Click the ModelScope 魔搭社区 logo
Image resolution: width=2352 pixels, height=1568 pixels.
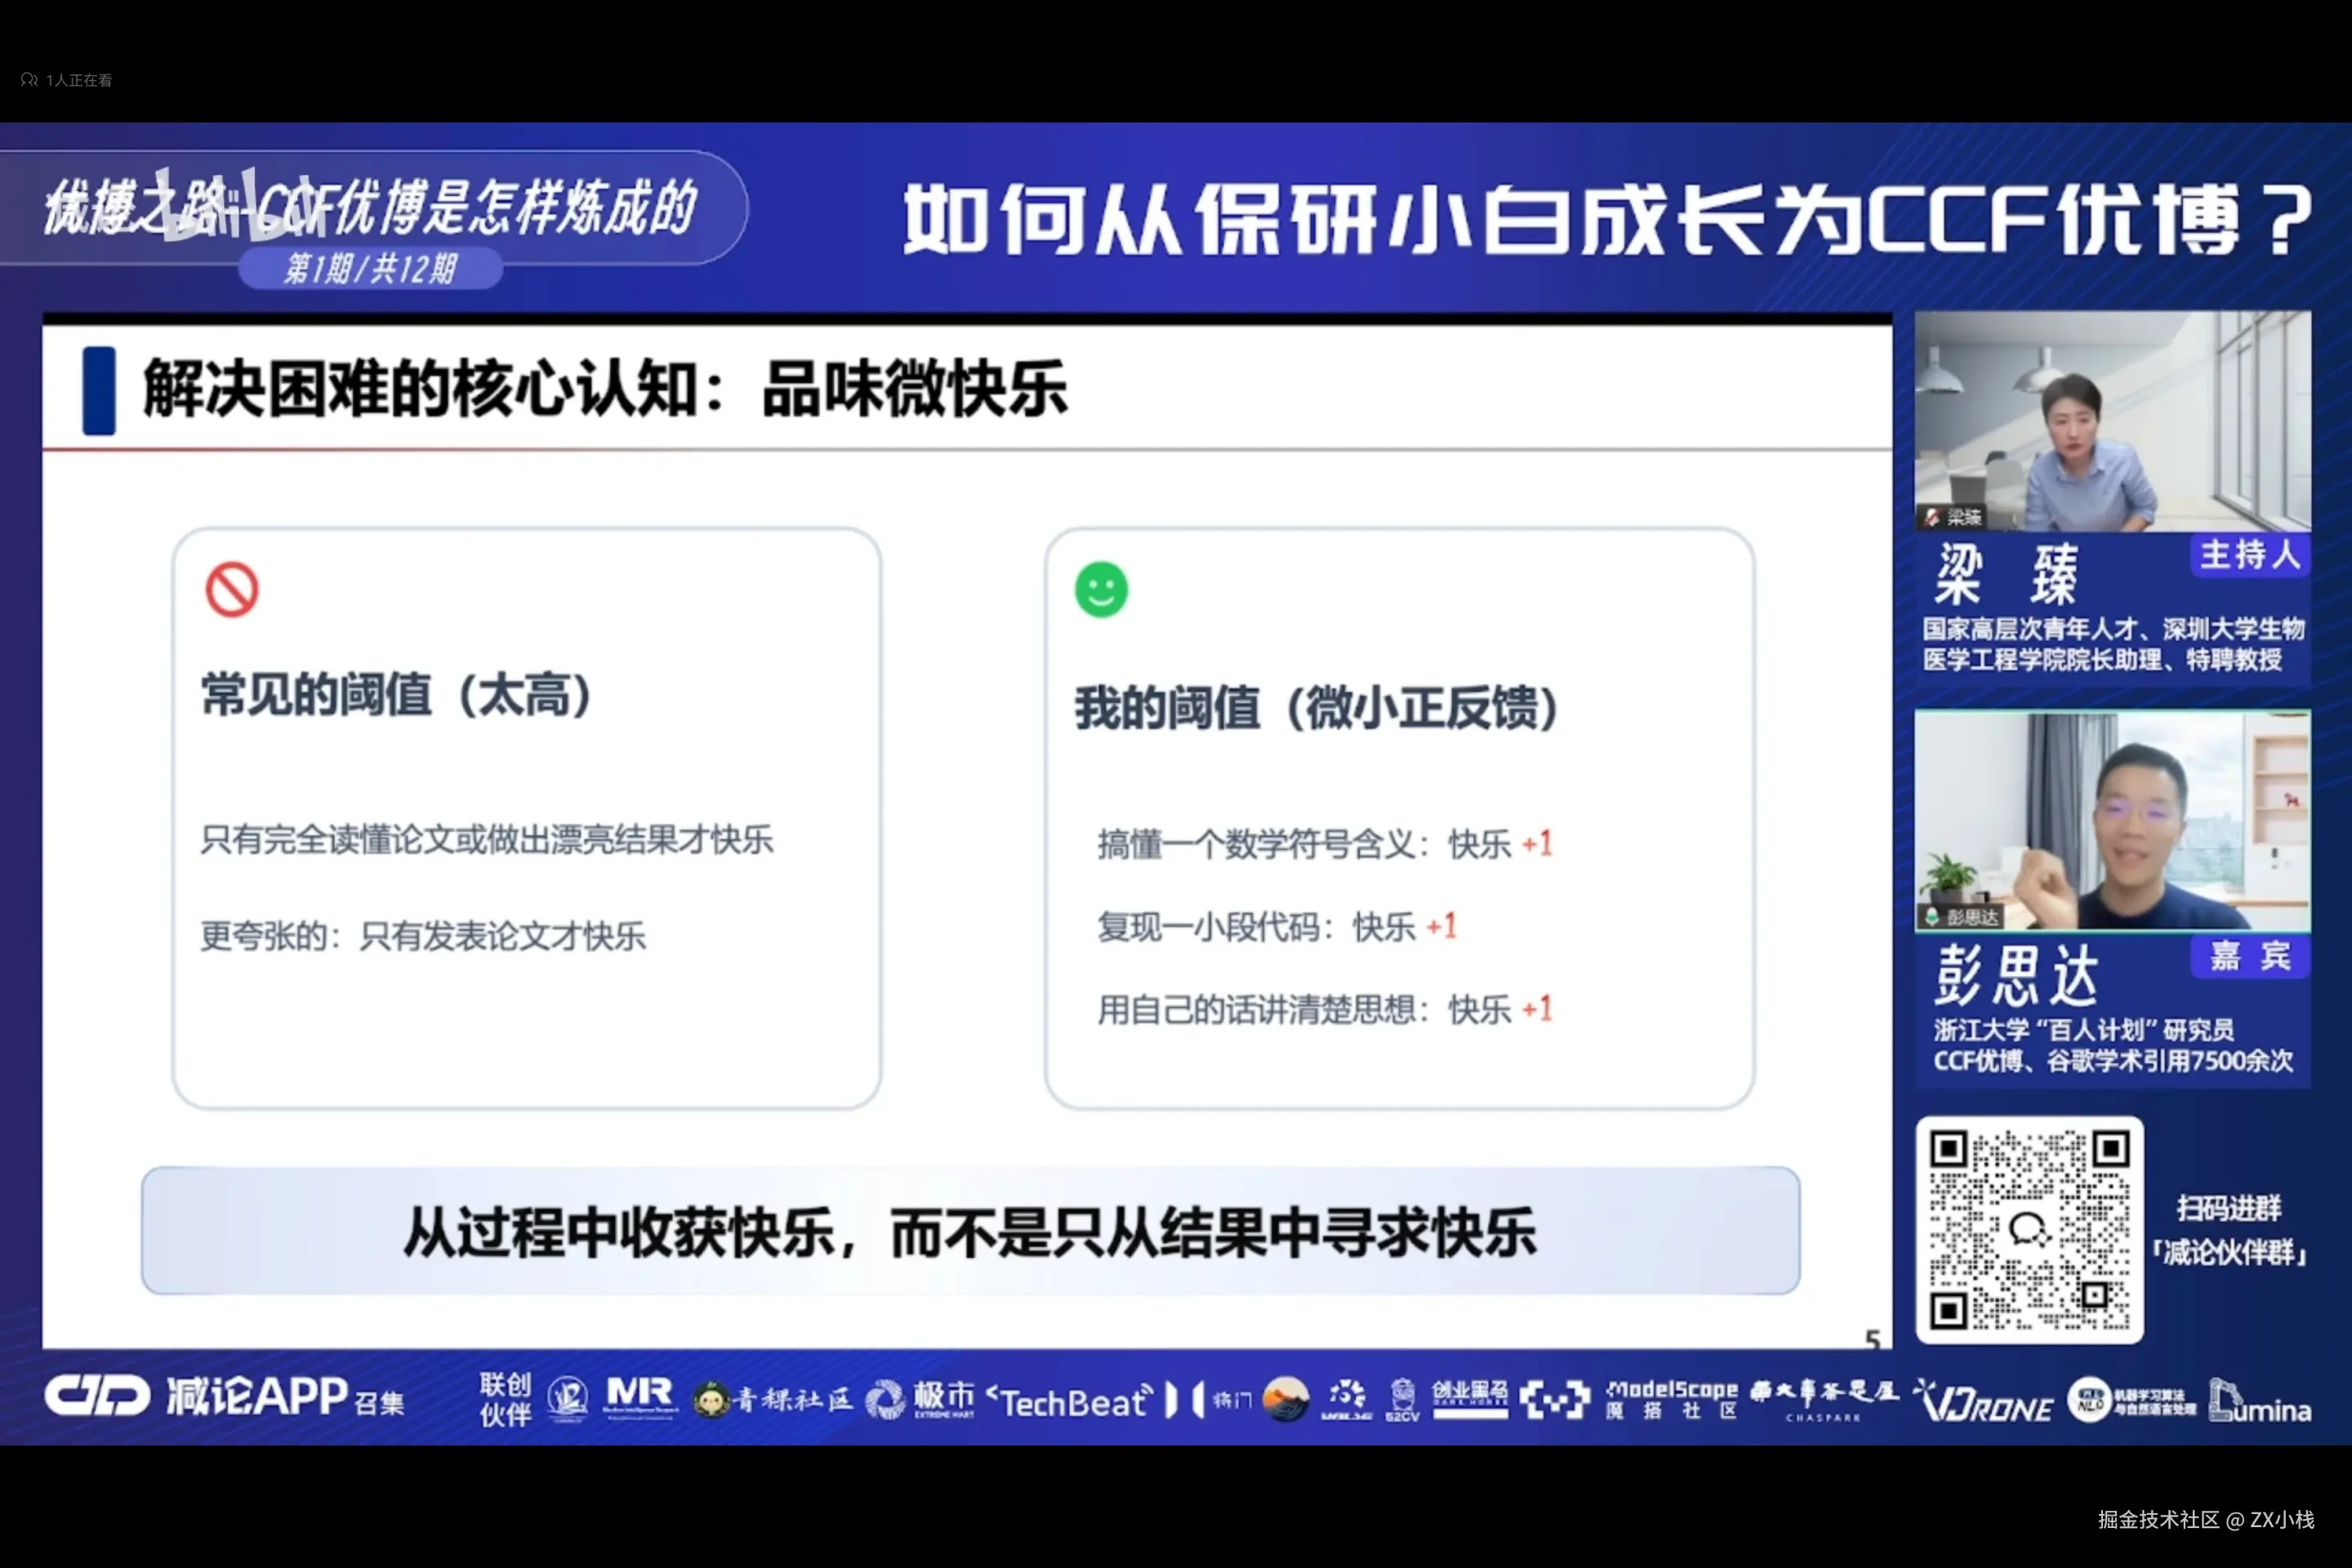tap(1671, 1399)
